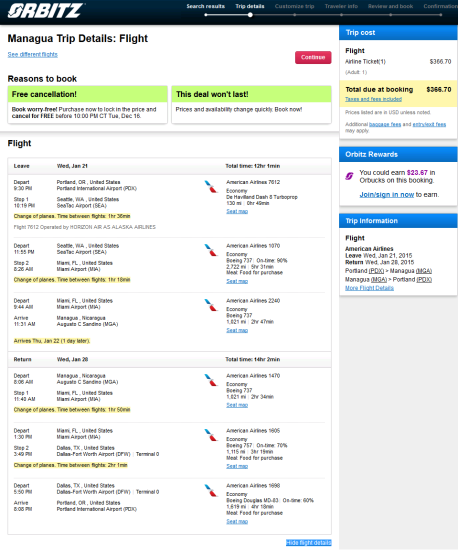The image size is (458, 550).
Task: Expand More Flight Details link
Action: point(369,288)
